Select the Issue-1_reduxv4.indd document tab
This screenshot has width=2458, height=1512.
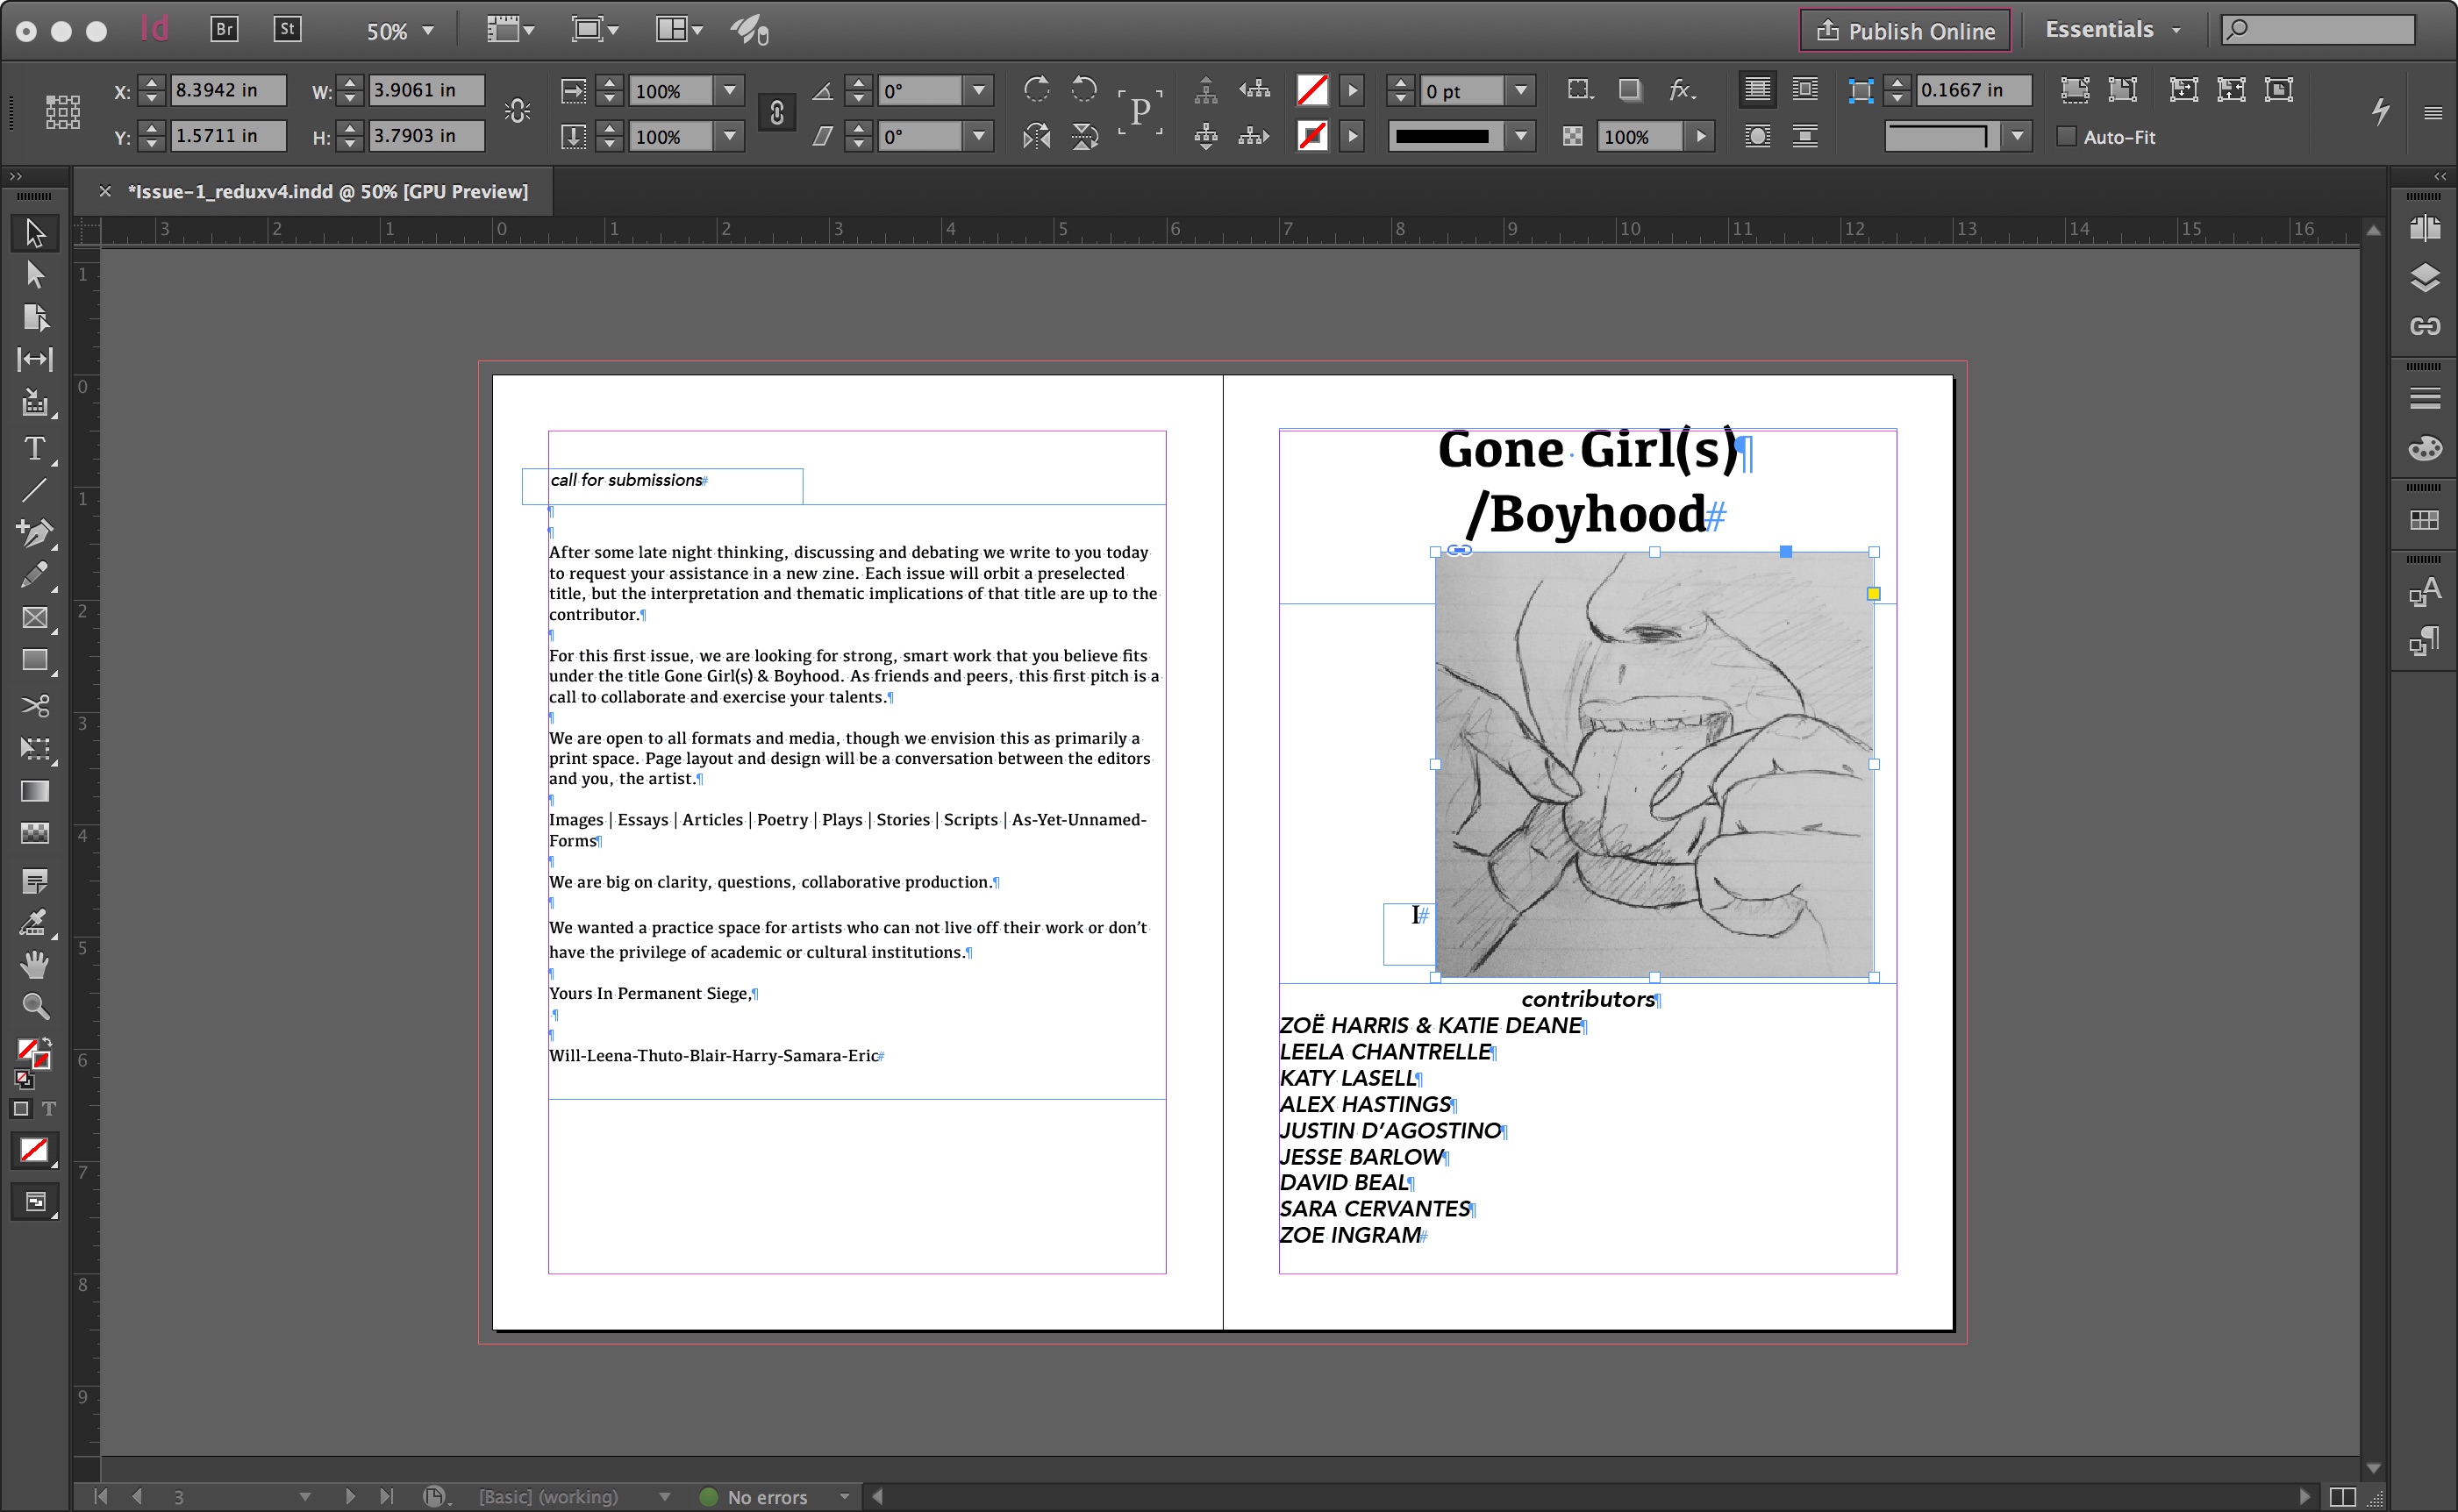click(328, 191)
